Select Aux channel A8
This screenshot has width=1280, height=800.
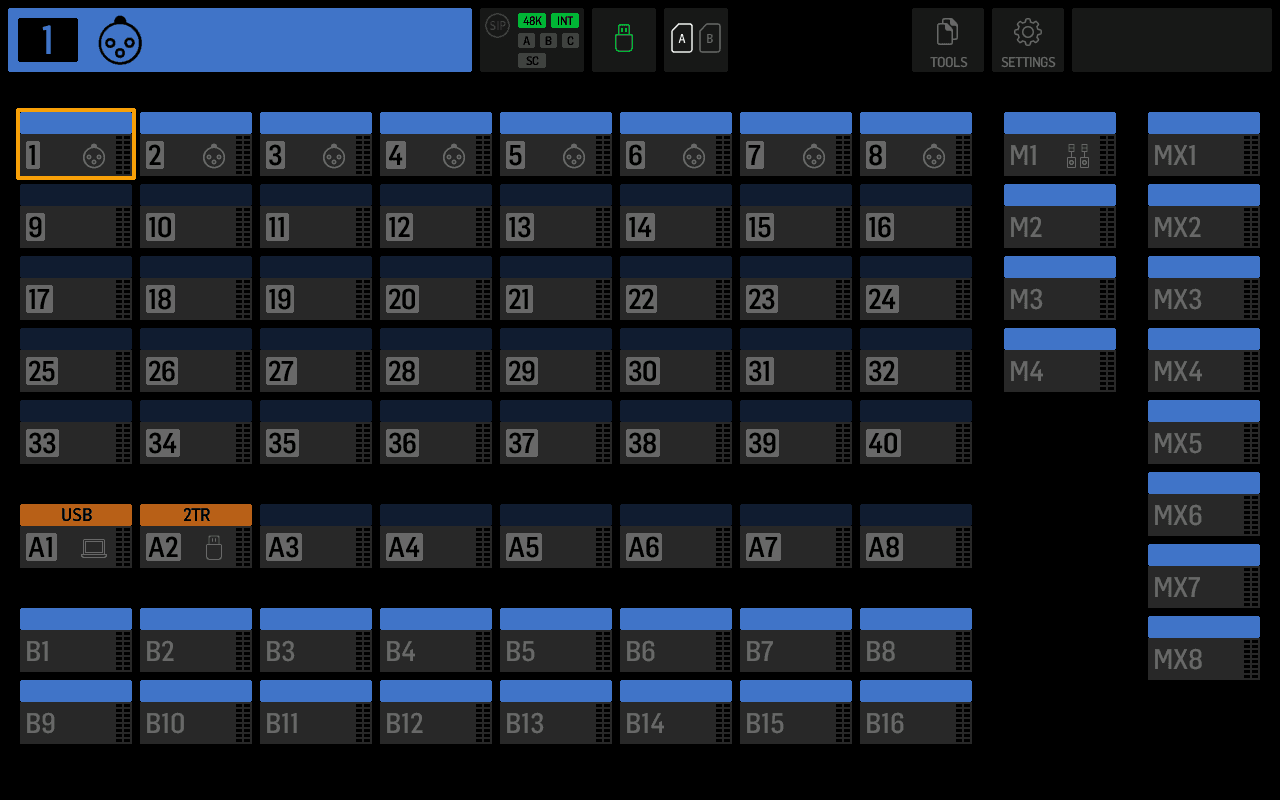tap(916, 536)
